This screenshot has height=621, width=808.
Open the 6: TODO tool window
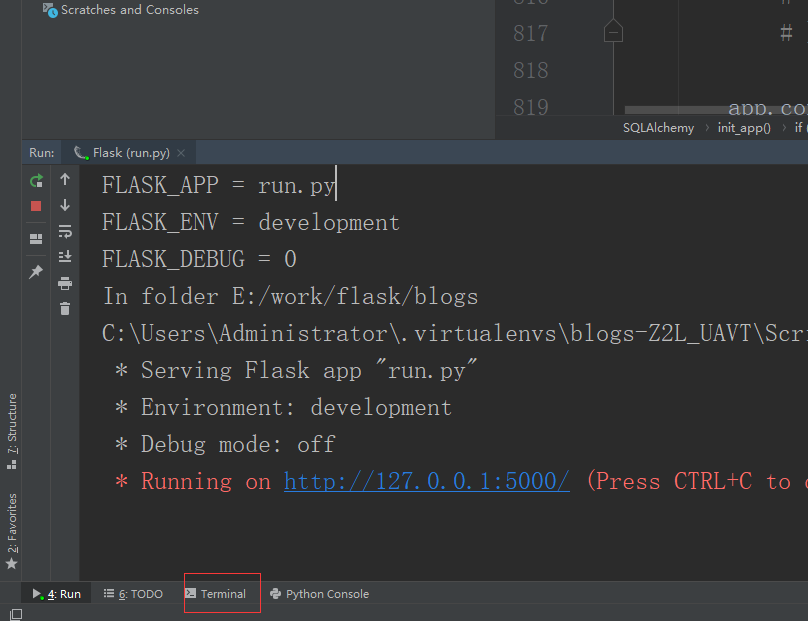click(x=133, y=593)
